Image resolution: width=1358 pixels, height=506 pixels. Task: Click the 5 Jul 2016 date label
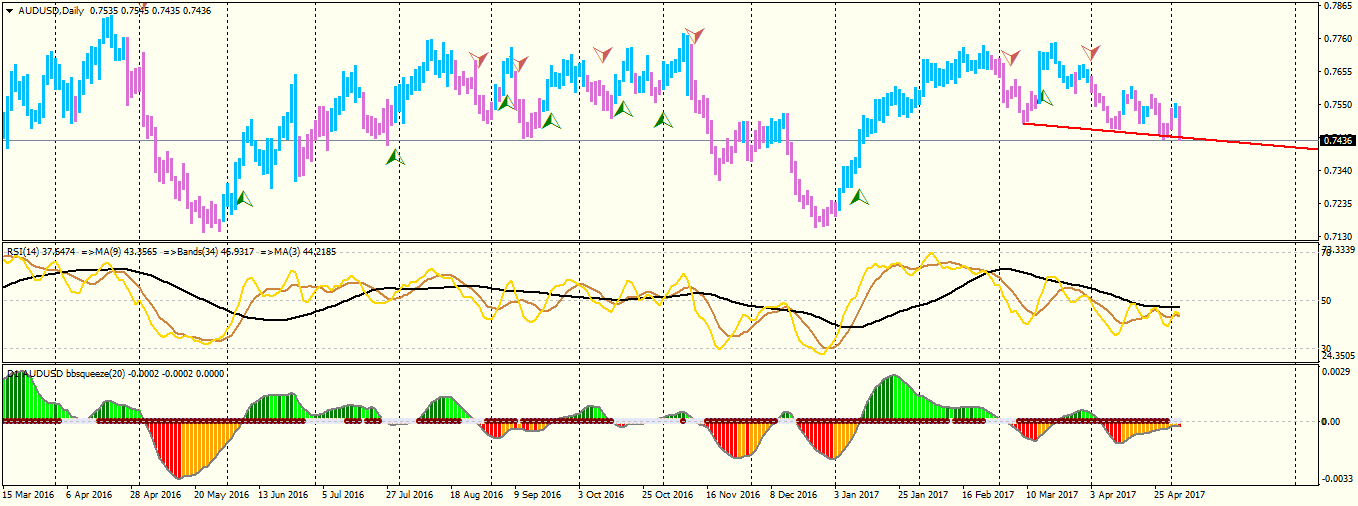(x=345, y=495)
